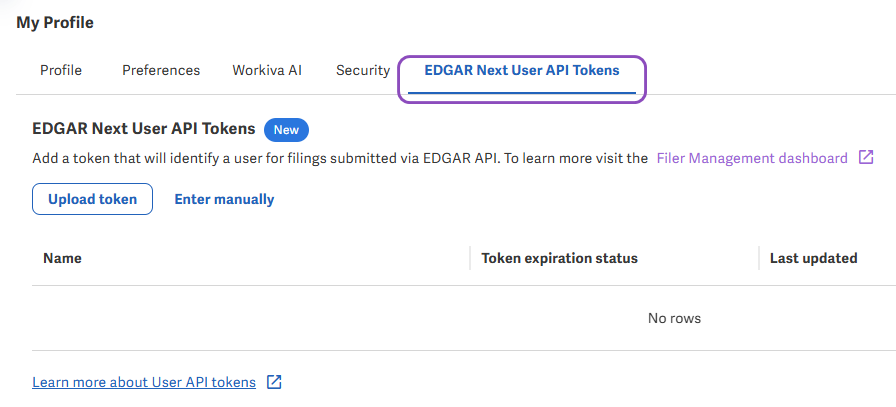Open Learn more about User API tokens link

point(144,382)
